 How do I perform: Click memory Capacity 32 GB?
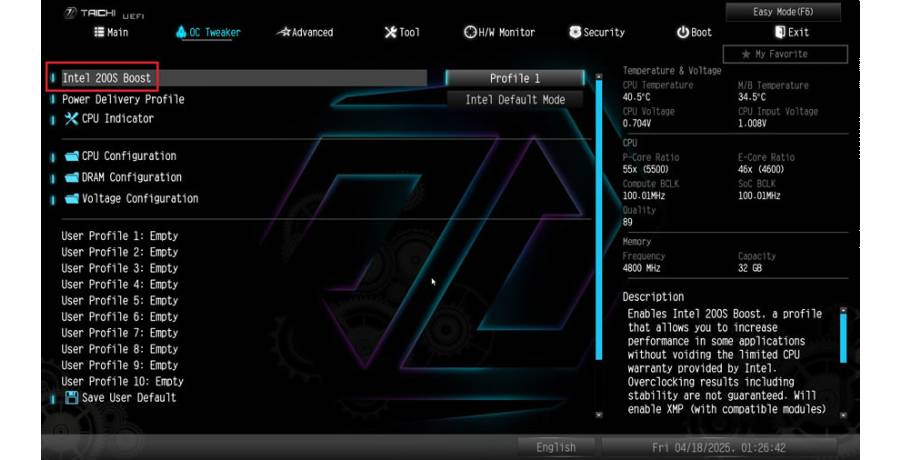pos(750,268)
